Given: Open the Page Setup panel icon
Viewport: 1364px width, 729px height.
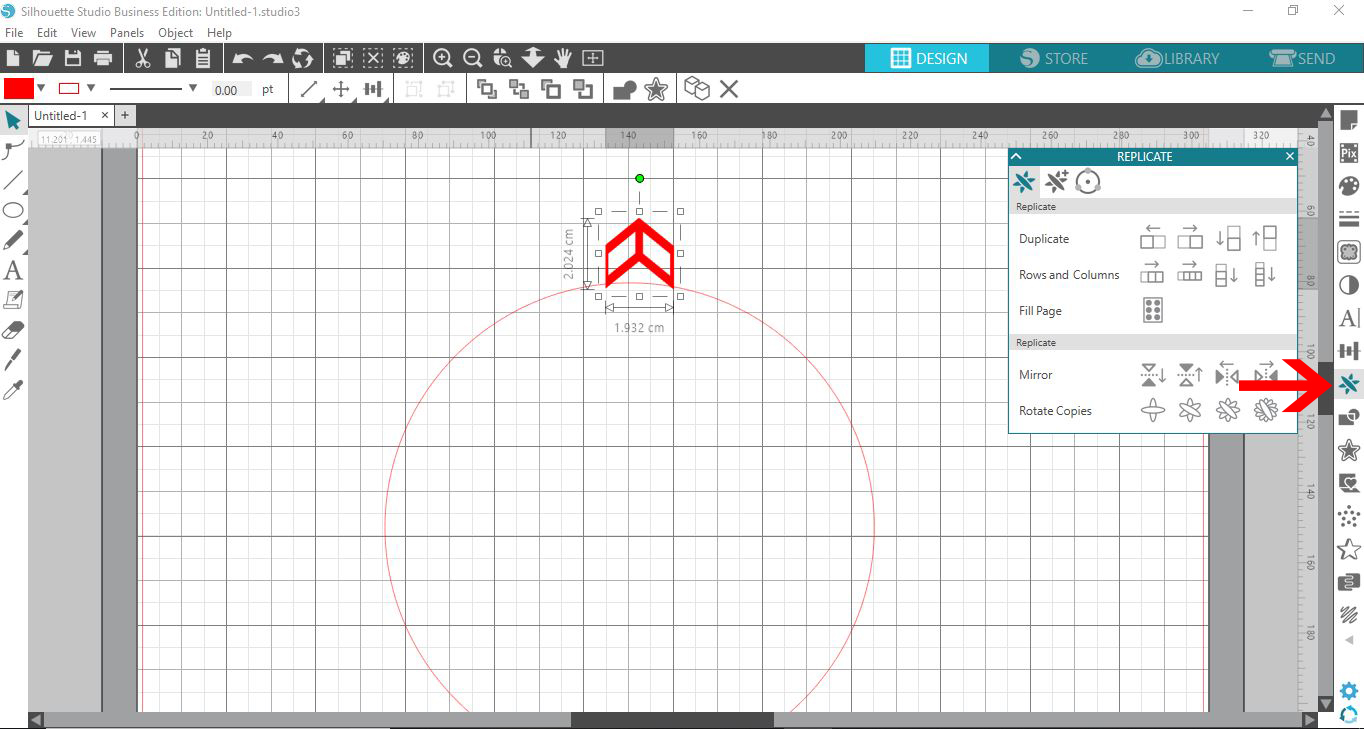Looking at the screenshot, I should pyautogui.click(x=1349, y=121).
